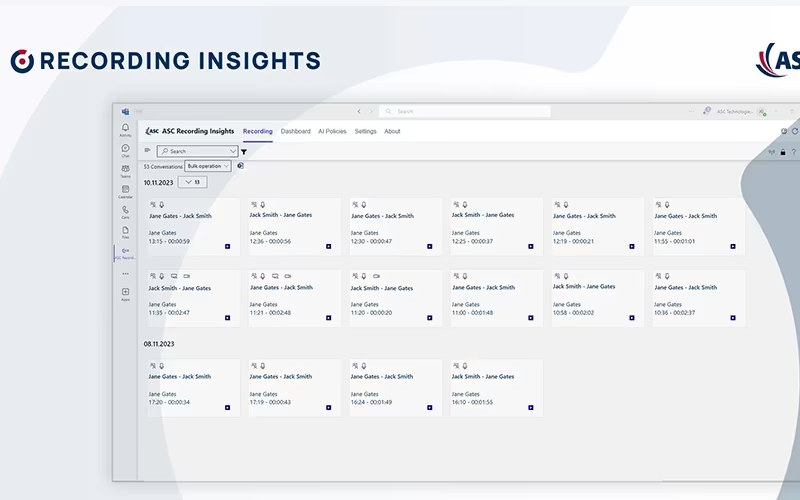800x500 pixels.
Task: Click the 08.11.2023 date heading
Action: 159,344
